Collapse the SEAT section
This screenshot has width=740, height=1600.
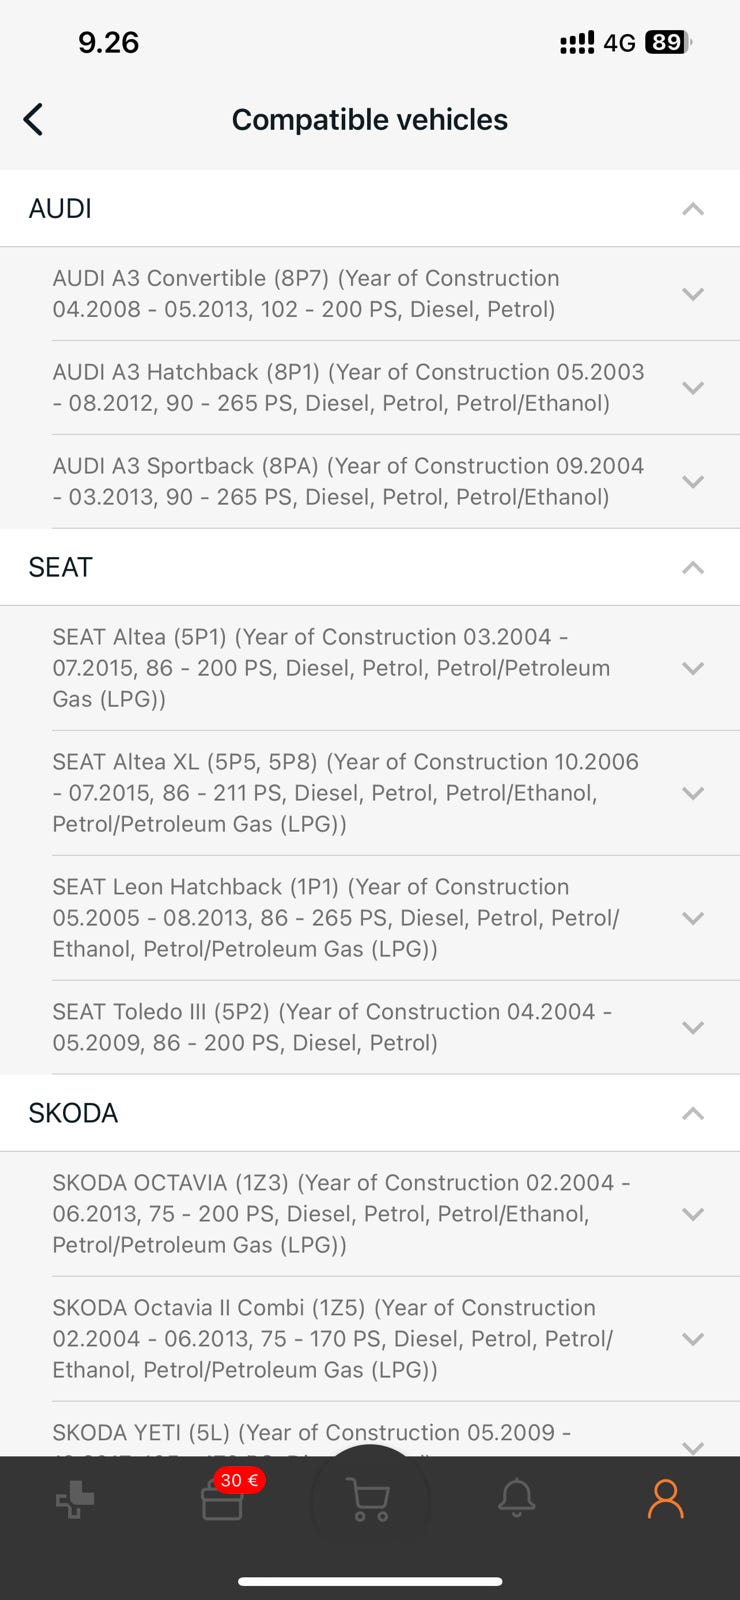pyautogui.click(x=692, y=568)
